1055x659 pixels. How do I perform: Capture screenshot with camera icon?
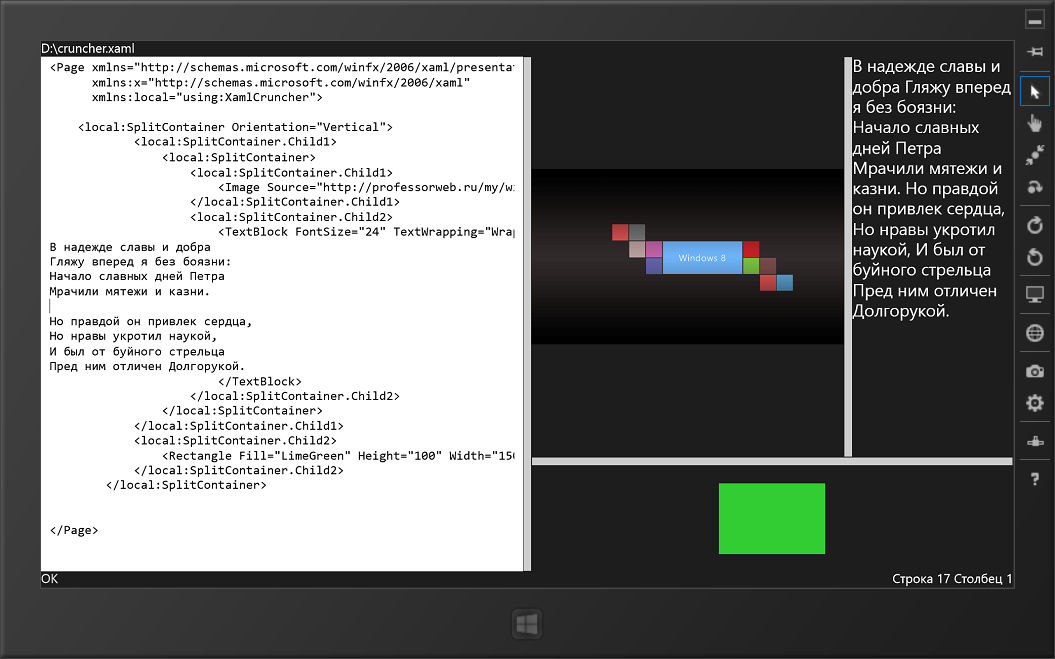click(1034, 371)
